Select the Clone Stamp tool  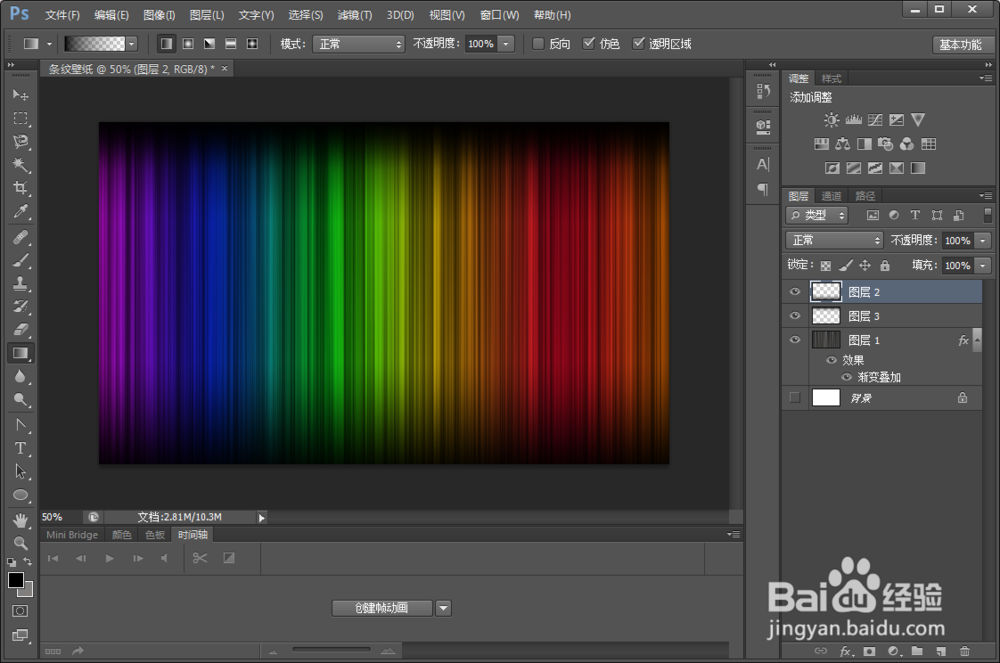point(20,284)
